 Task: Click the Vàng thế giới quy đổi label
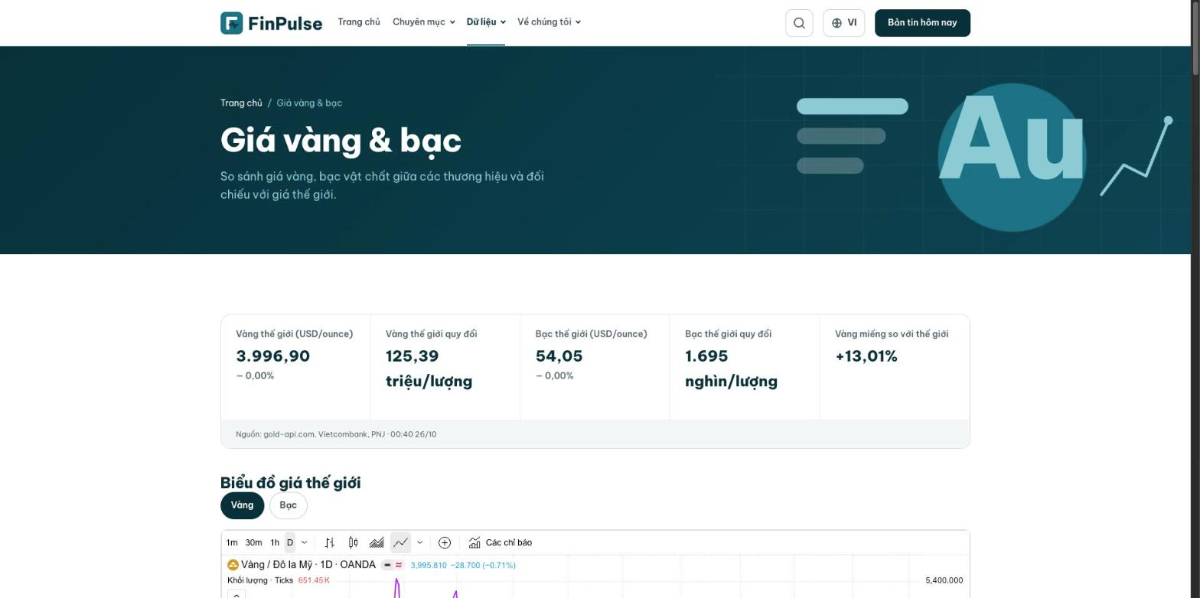431,334
